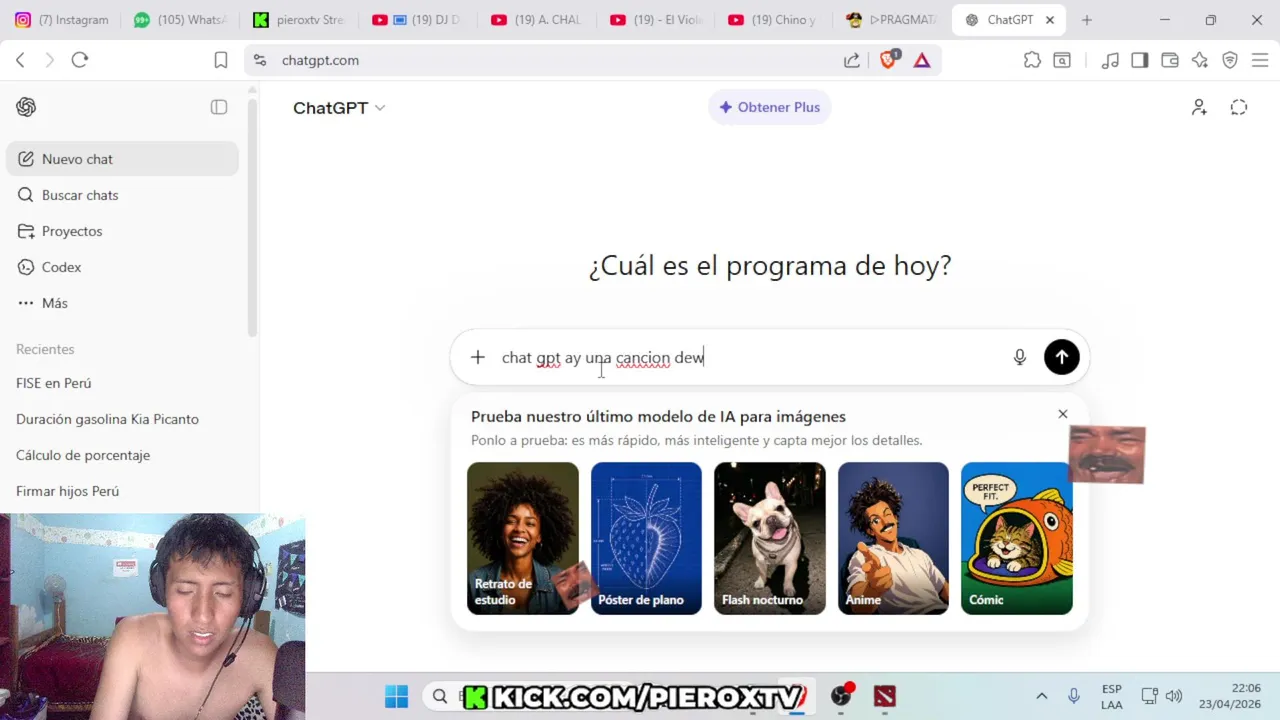Activate microphone dictation in prompt box
This screenshot has width=1280, height=720.
(x=1020, y=357)
